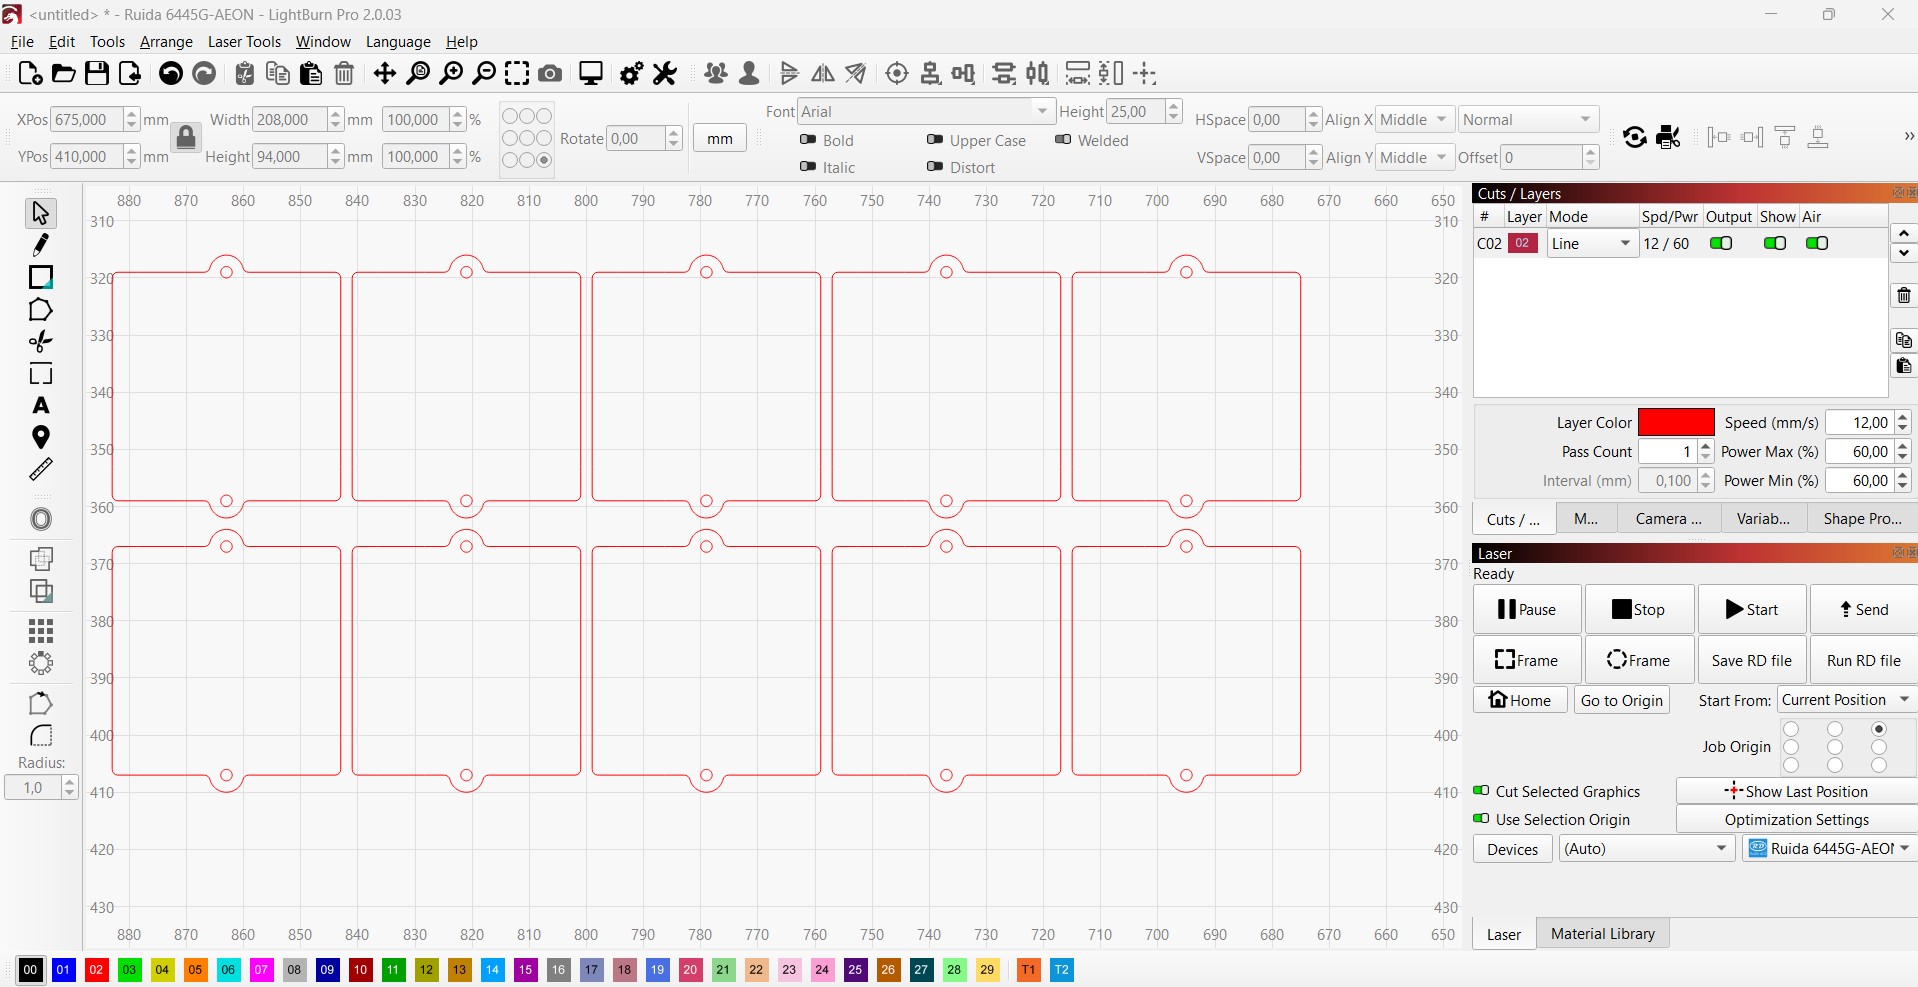The image size is (1918, 987).
Task: Open the layer Mode dropdown showing Line
Action: pos(1592,244)
